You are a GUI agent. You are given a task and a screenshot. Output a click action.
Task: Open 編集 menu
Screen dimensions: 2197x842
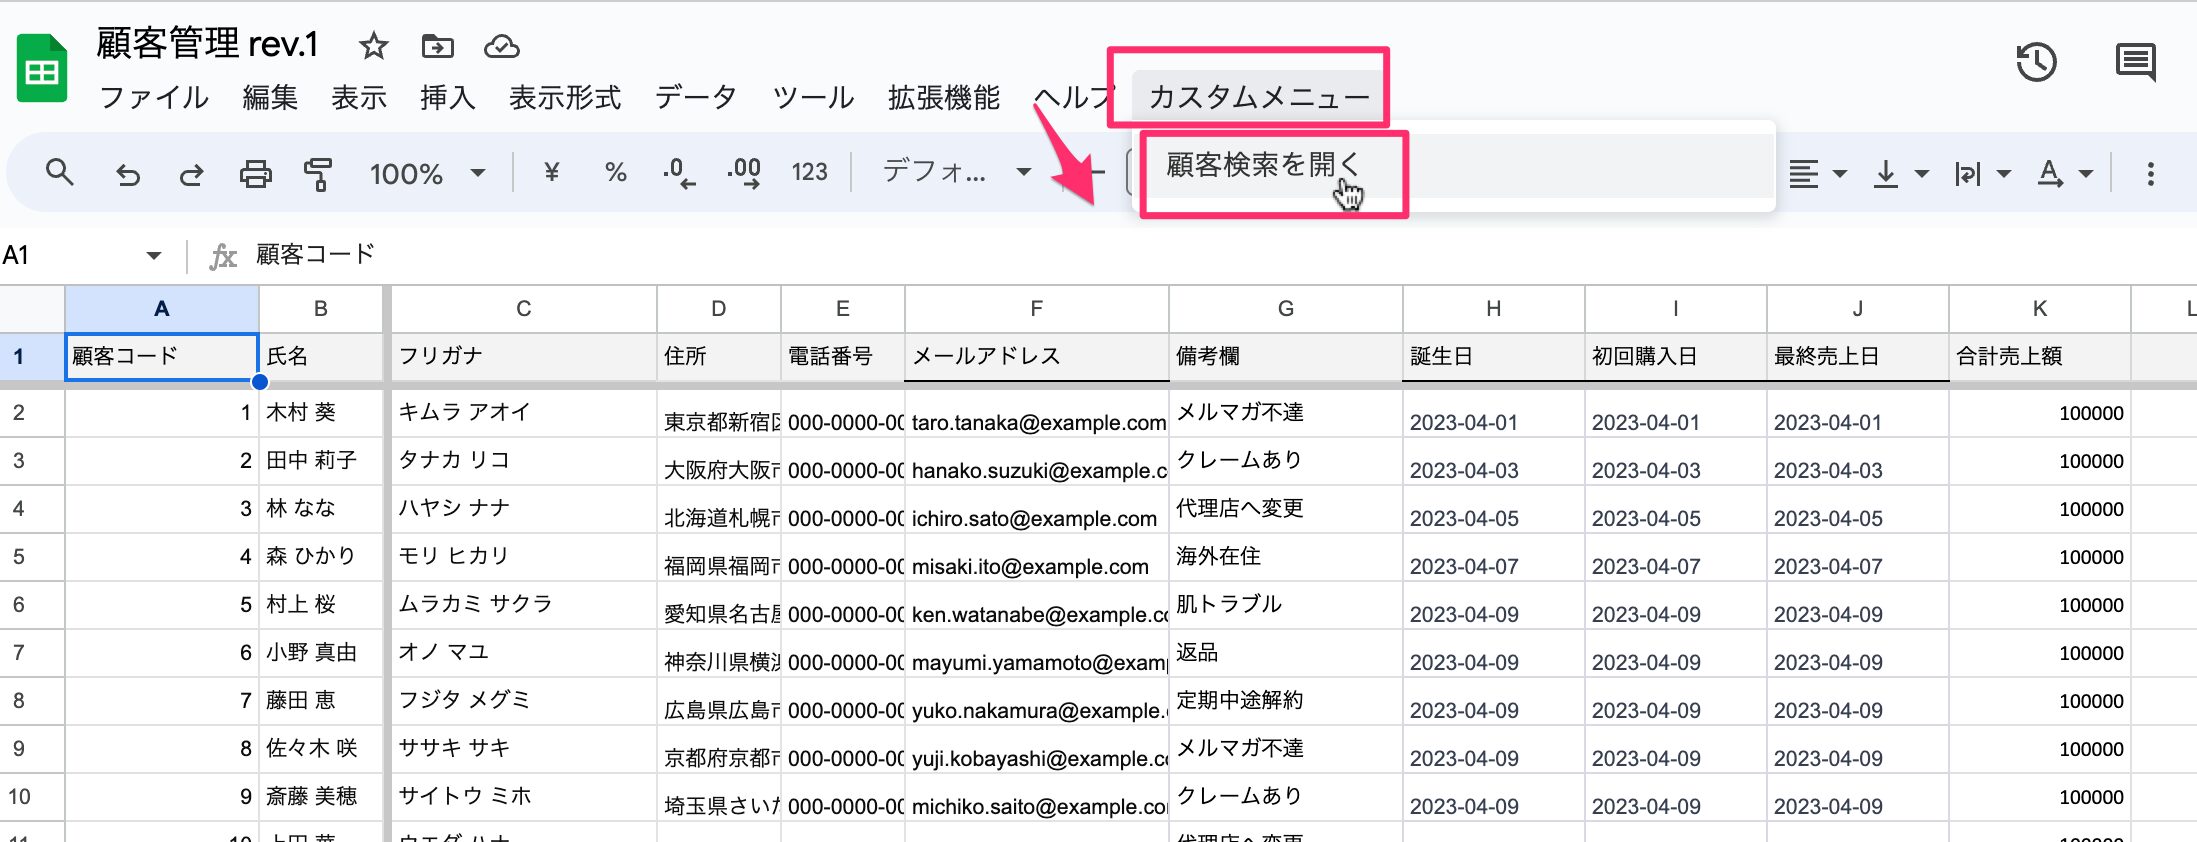click(x=270, y=97)
